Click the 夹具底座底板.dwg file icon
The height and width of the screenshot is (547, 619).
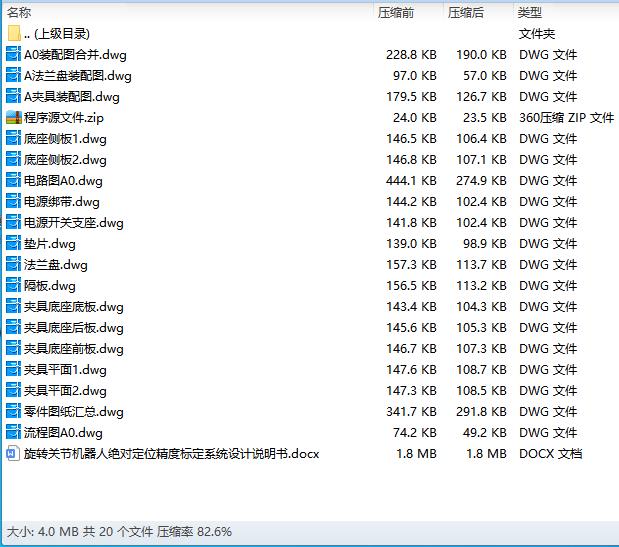[x=13, y=306]
